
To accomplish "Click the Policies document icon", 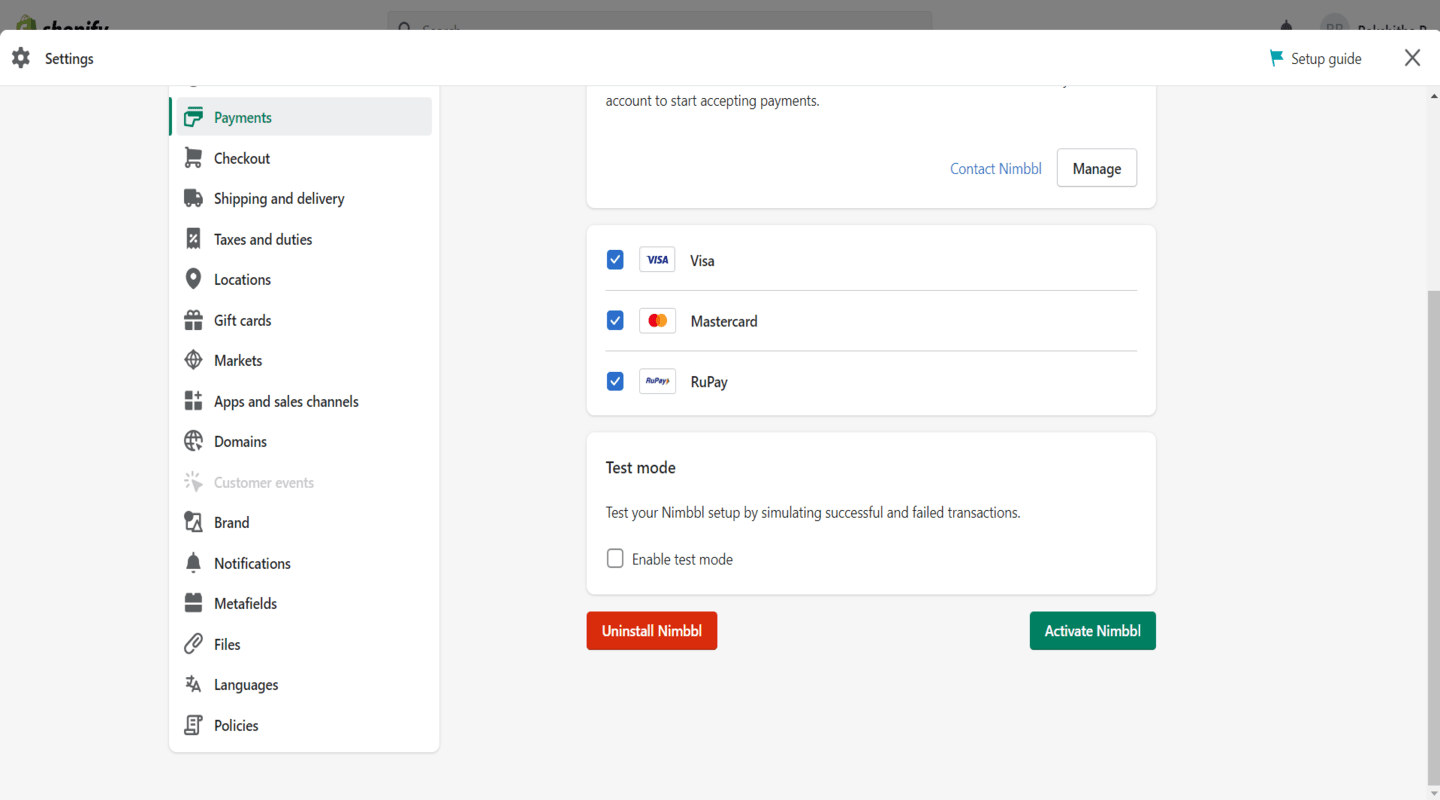I will point(193,725).
